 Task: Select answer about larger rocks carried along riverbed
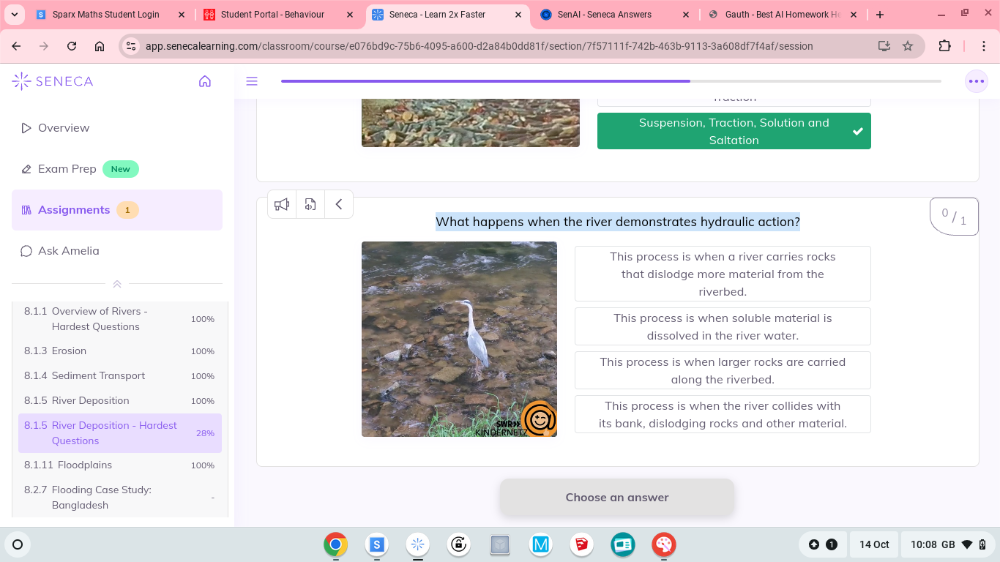[722, 370]
